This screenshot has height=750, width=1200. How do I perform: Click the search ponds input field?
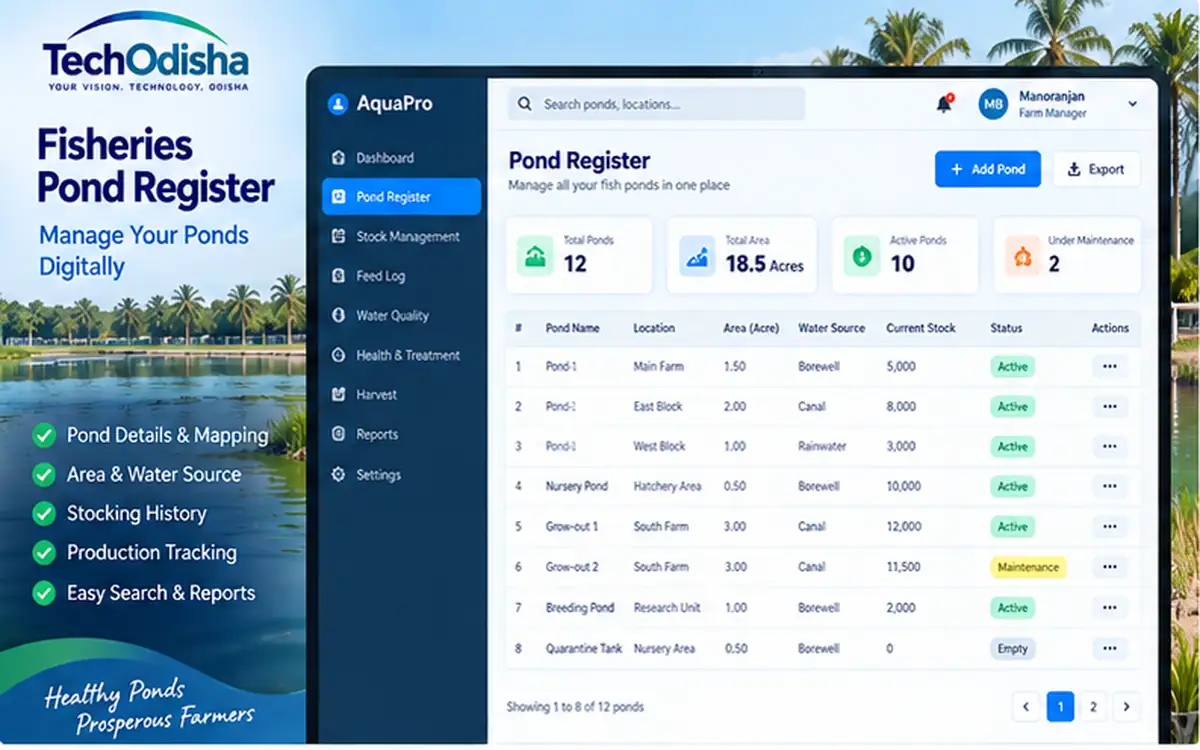coord(656,104)
